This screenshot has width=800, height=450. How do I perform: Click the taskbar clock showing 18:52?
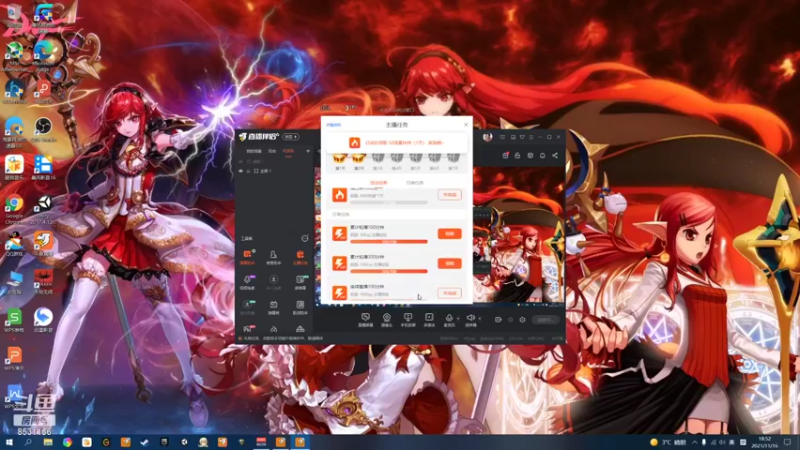click(x=765, y=442)
